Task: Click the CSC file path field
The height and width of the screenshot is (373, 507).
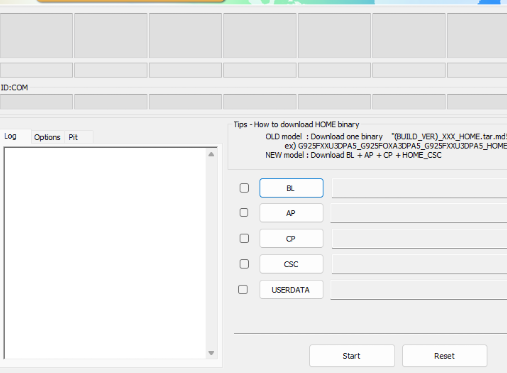Action: tap(419, 264)
